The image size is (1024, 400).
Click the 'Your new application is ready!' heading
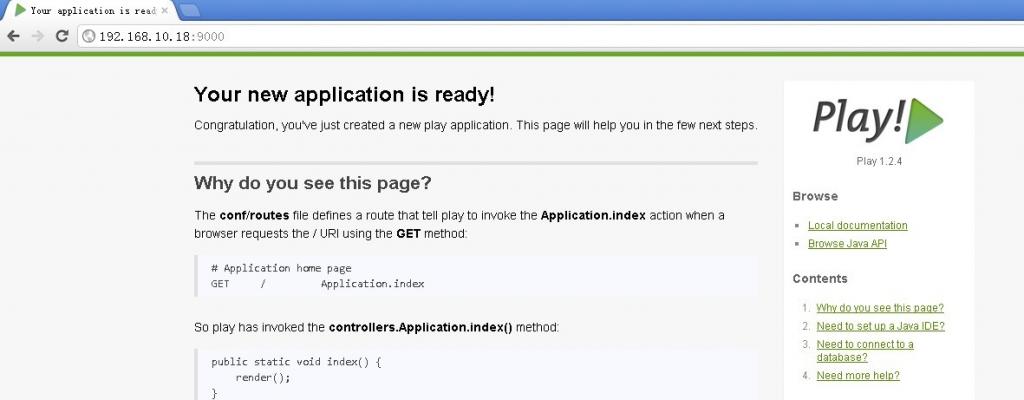pyautogui.click(x=344, y=95)
